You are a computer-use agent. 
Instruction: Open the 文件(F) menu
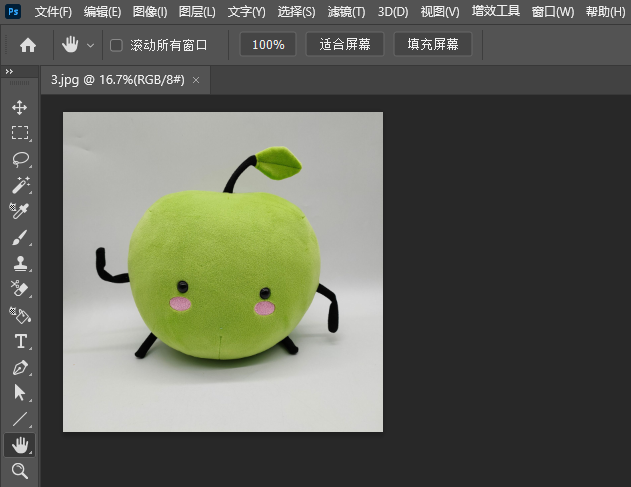click(x=53, y=12)
